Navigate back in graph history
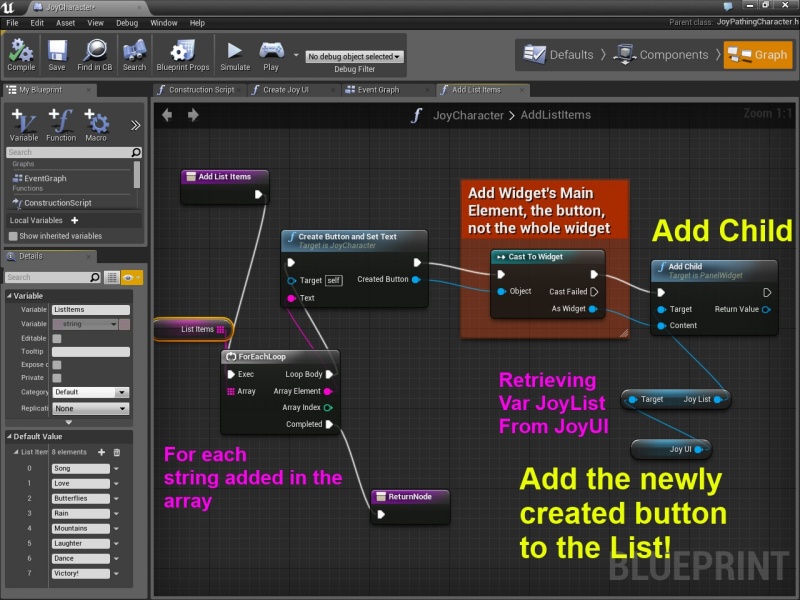The width and height of the screenshot is (800, 600). 167,115
